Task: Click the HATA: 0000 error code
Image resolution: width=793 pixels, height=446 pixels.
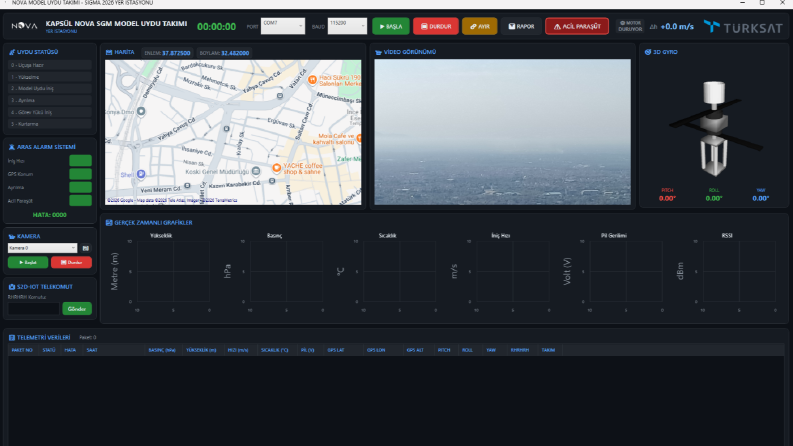Action: coord(50,215)
